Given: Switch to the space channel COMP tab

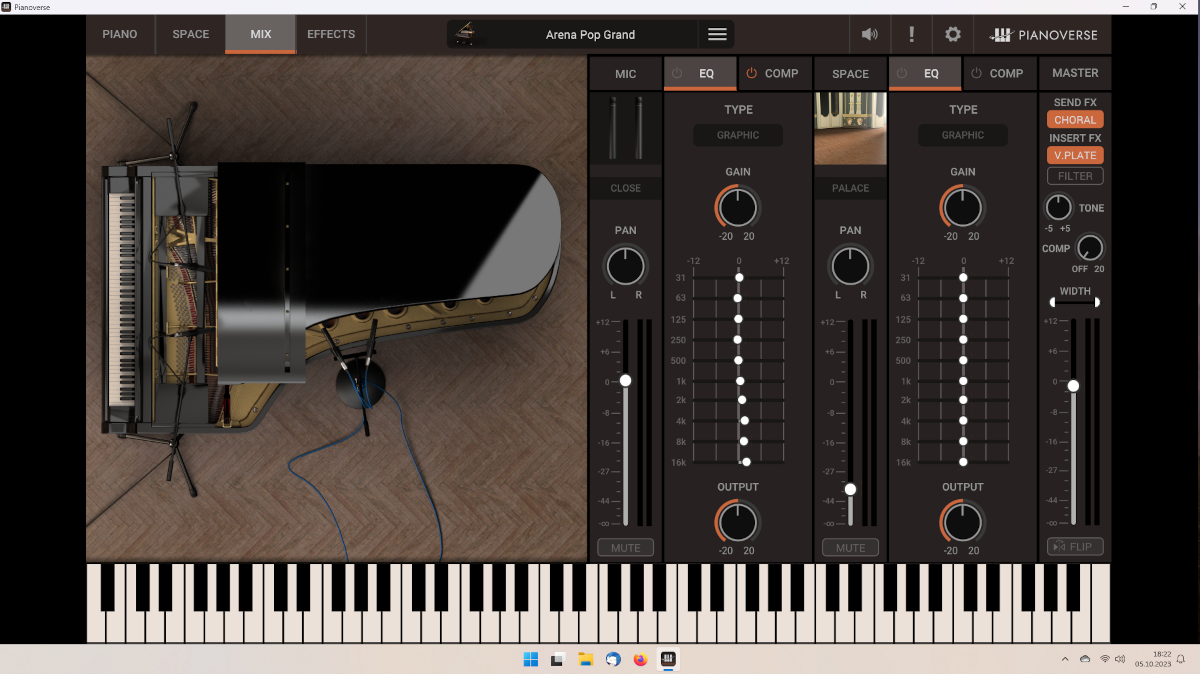Looking at the screenshot, I should tap(1000, 73).
